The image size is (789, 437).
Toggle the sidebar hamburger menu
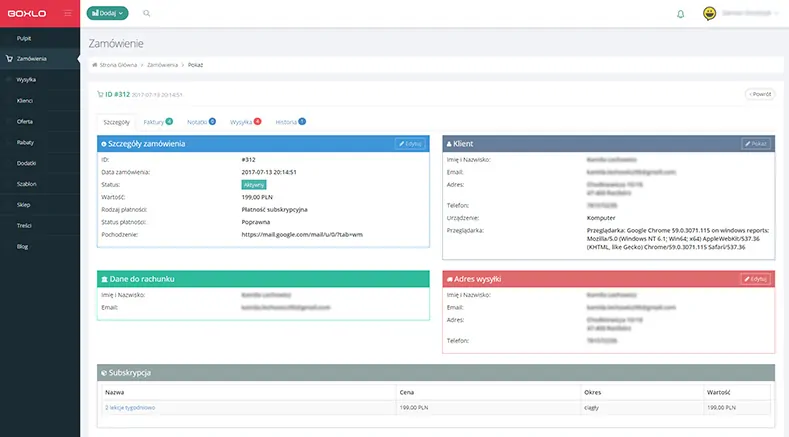(x=67, y=14)
